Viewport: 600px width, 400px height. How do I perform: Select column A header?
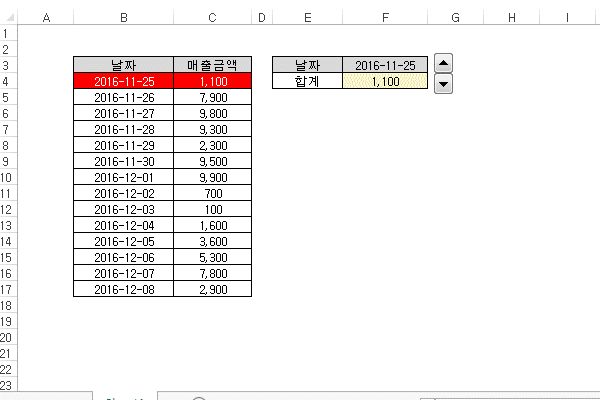[x=46, y=18]
